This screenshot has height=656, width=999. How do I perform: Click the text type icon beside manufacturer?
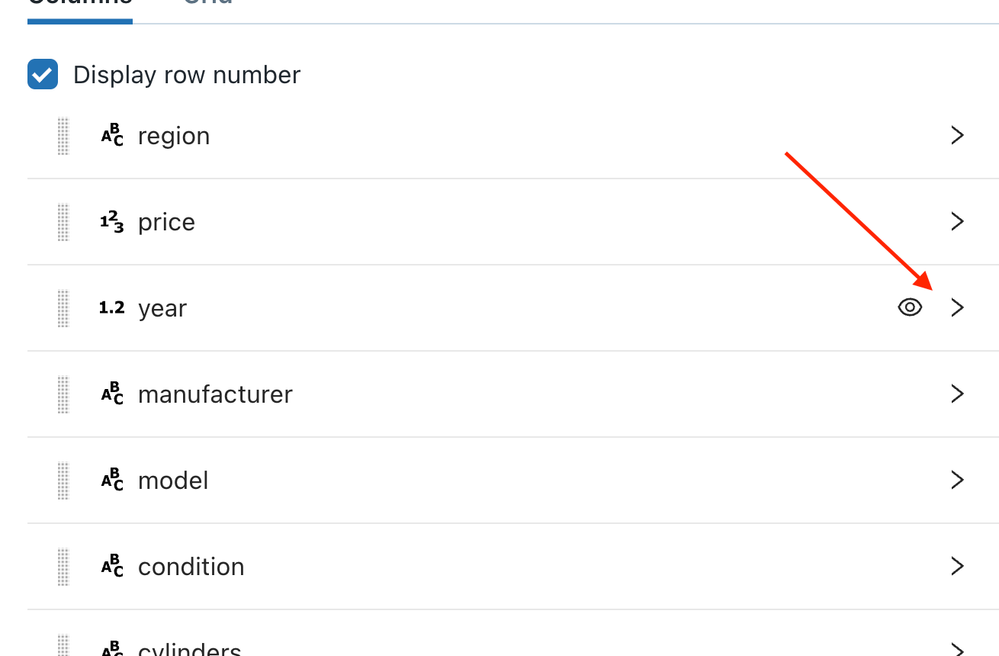pyautogui.click(x=112, y=394)
